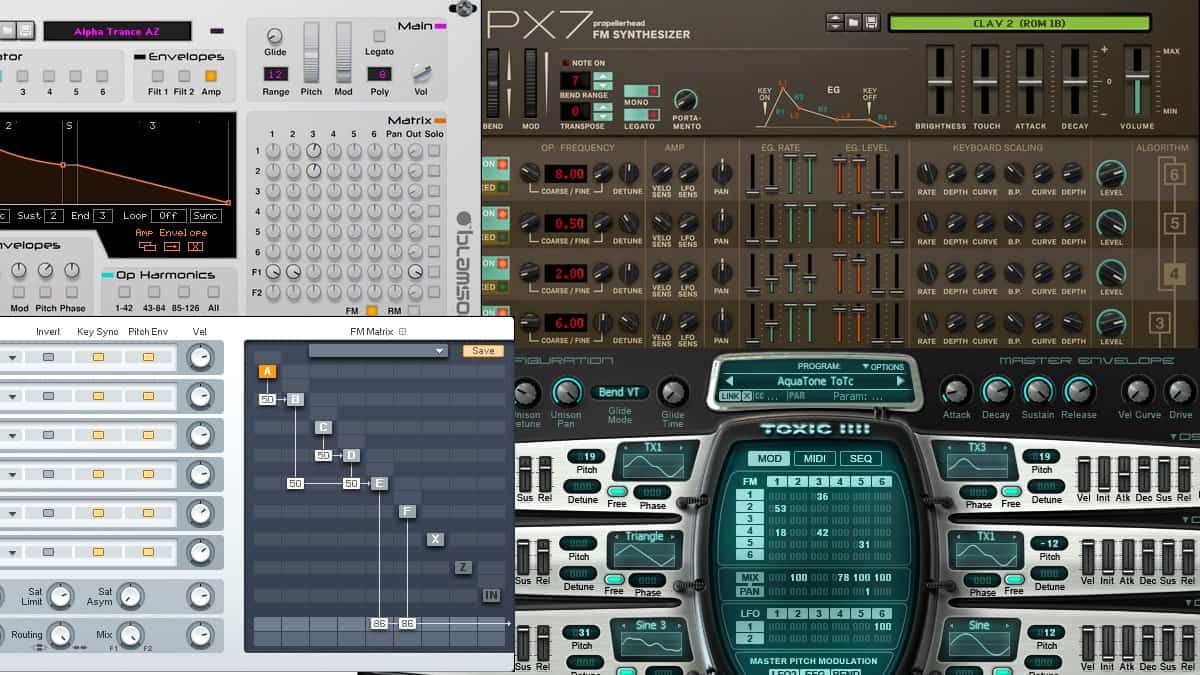Open the Triangle waveform selector in Toxic
This screenshot has width=1200, height=675.
(644, 548)
